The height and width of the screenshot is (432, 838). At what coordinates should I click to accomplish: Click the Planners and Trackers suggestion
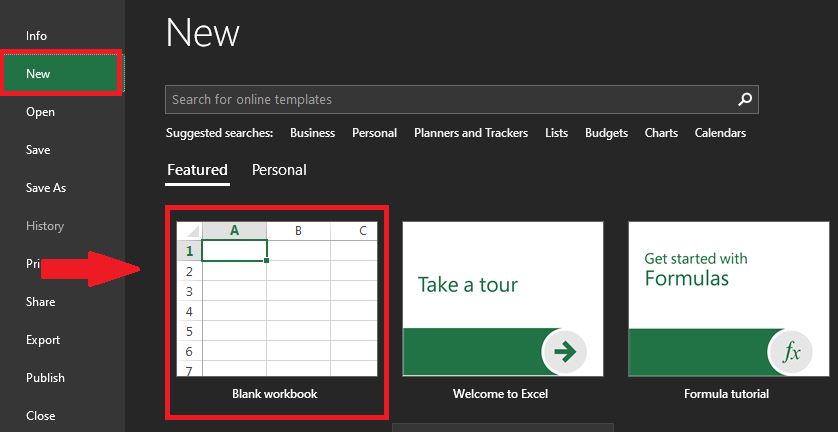471,133
